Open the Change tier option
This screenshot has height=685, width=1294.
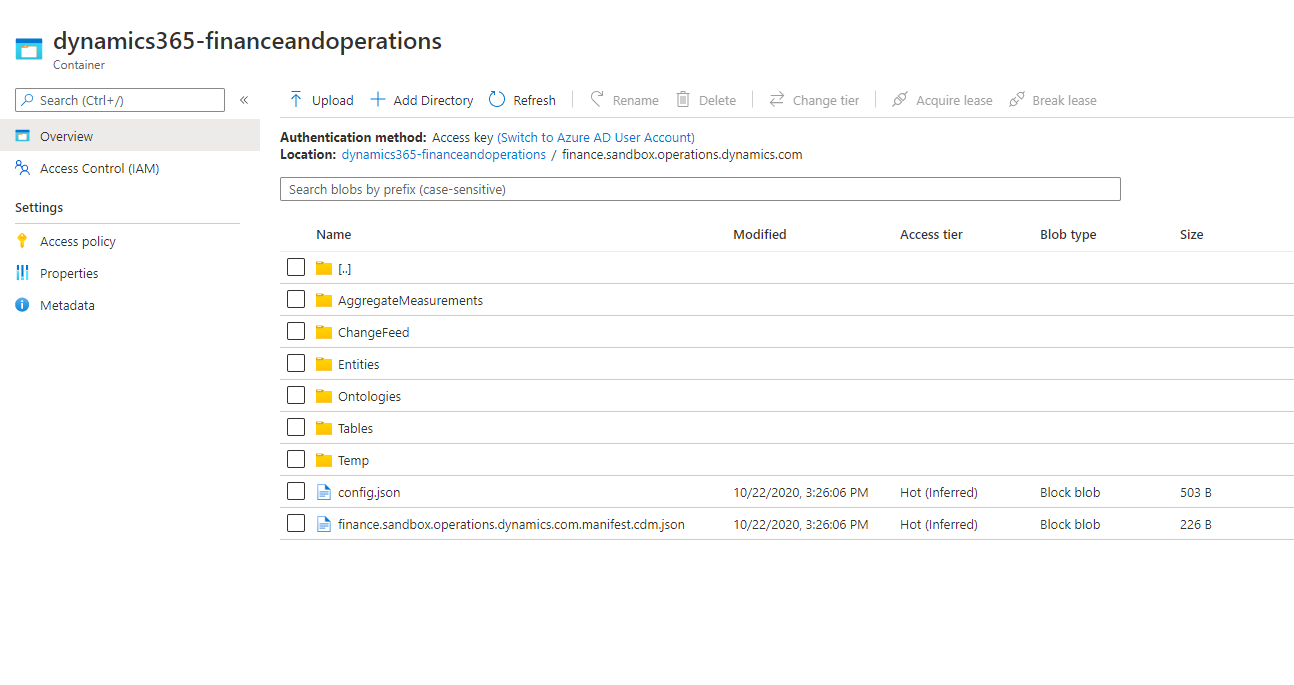778,99
